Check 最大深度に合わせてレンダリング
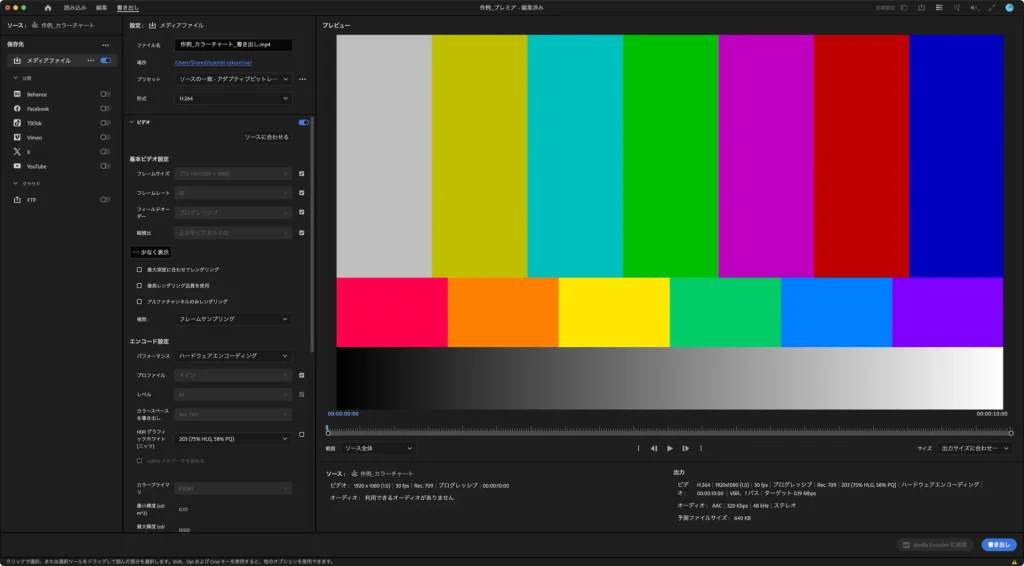 (139, 269)
